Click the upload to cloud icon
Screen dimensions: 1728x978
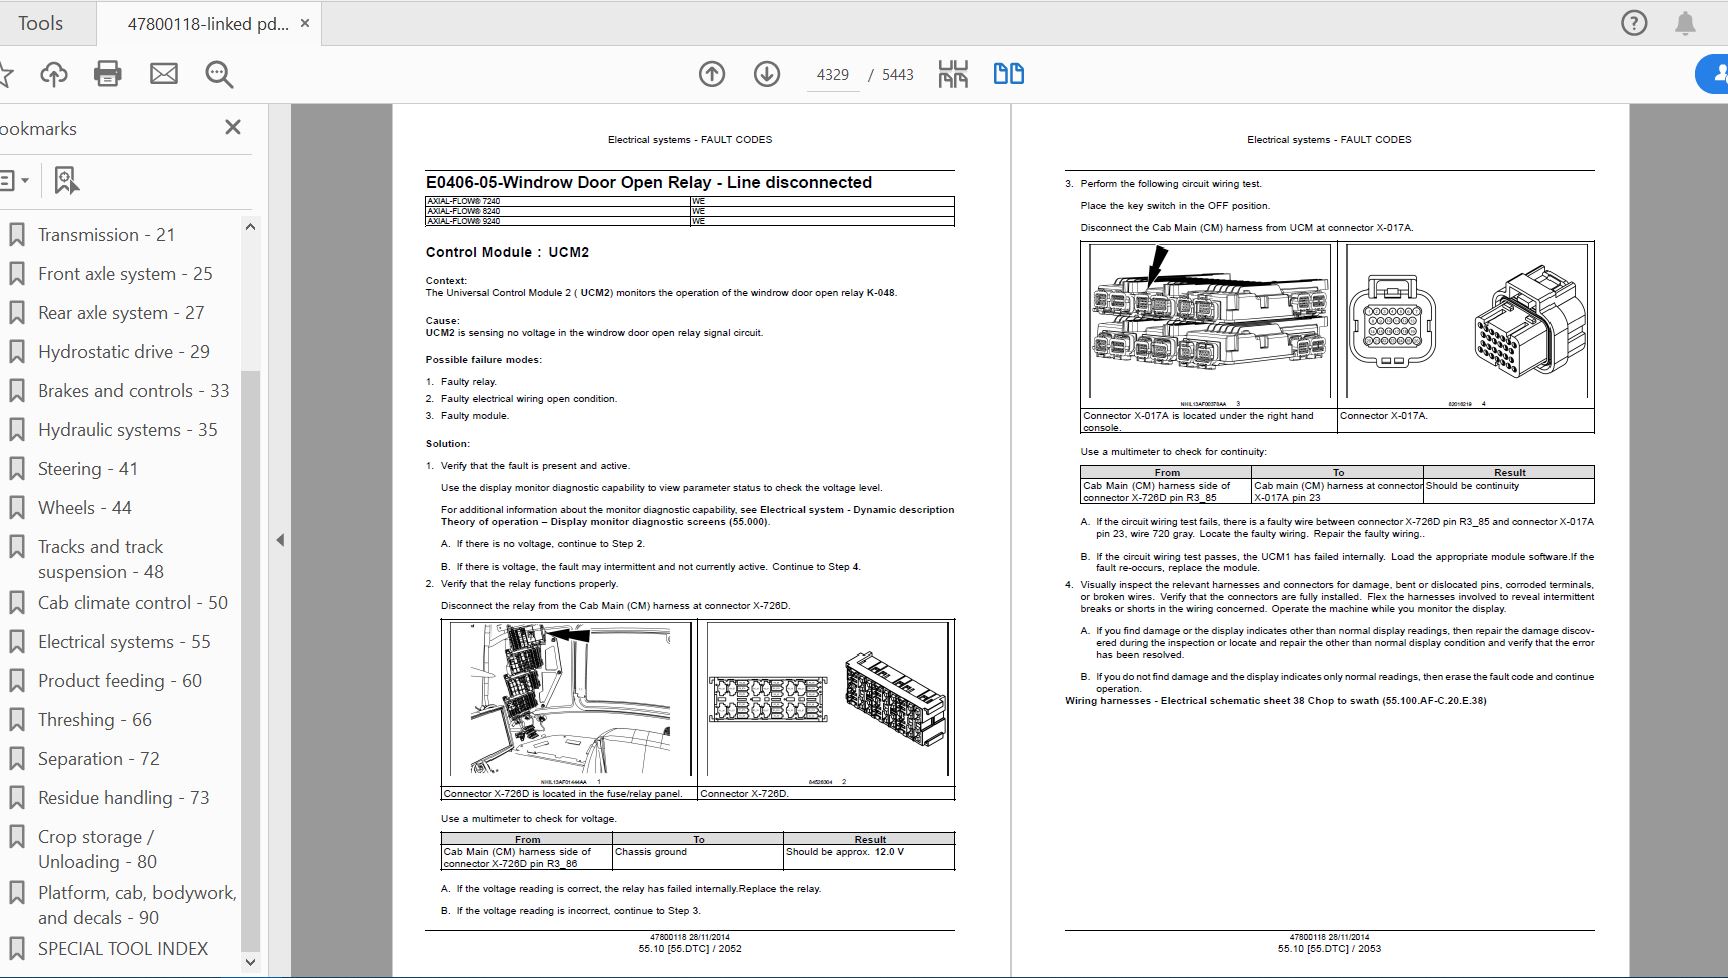coord(54,74)
